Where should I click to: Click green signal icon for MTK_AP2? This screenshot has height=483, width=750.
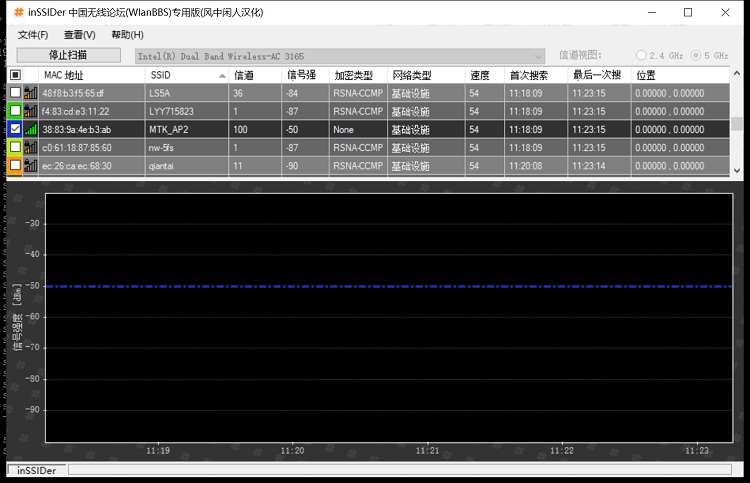pos(30,129)
